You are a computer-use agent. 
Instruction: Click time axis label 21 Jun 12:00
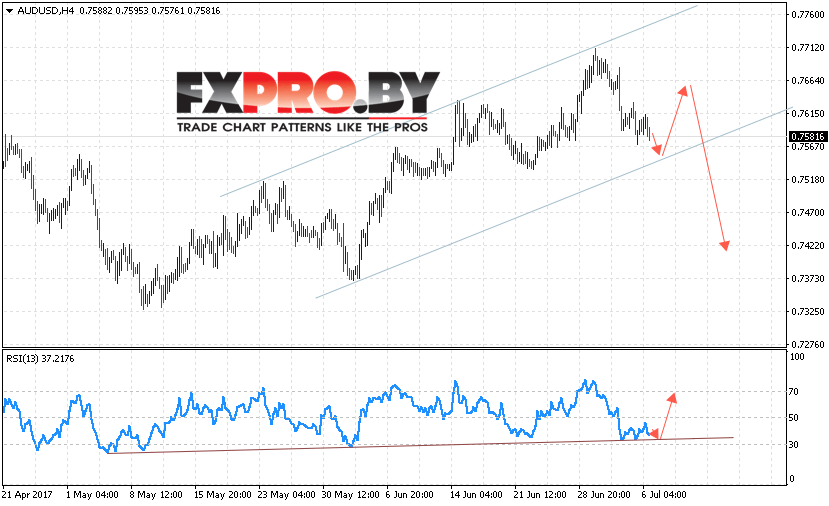point(540,495)
